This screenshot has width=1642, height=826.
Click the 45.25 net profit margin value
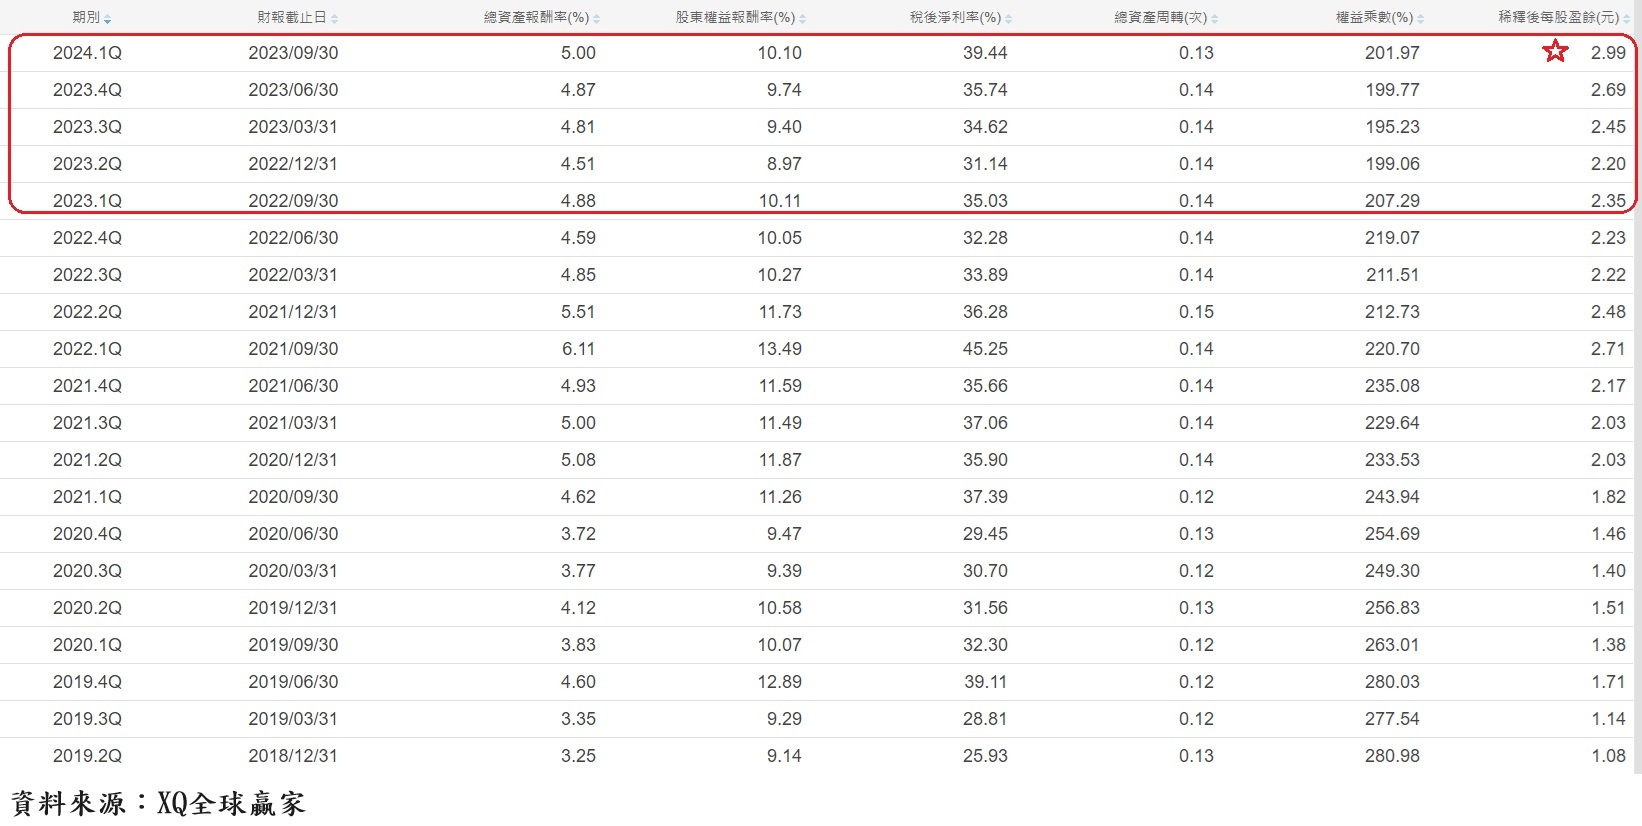pyautogui.click(x=985, y=349)
